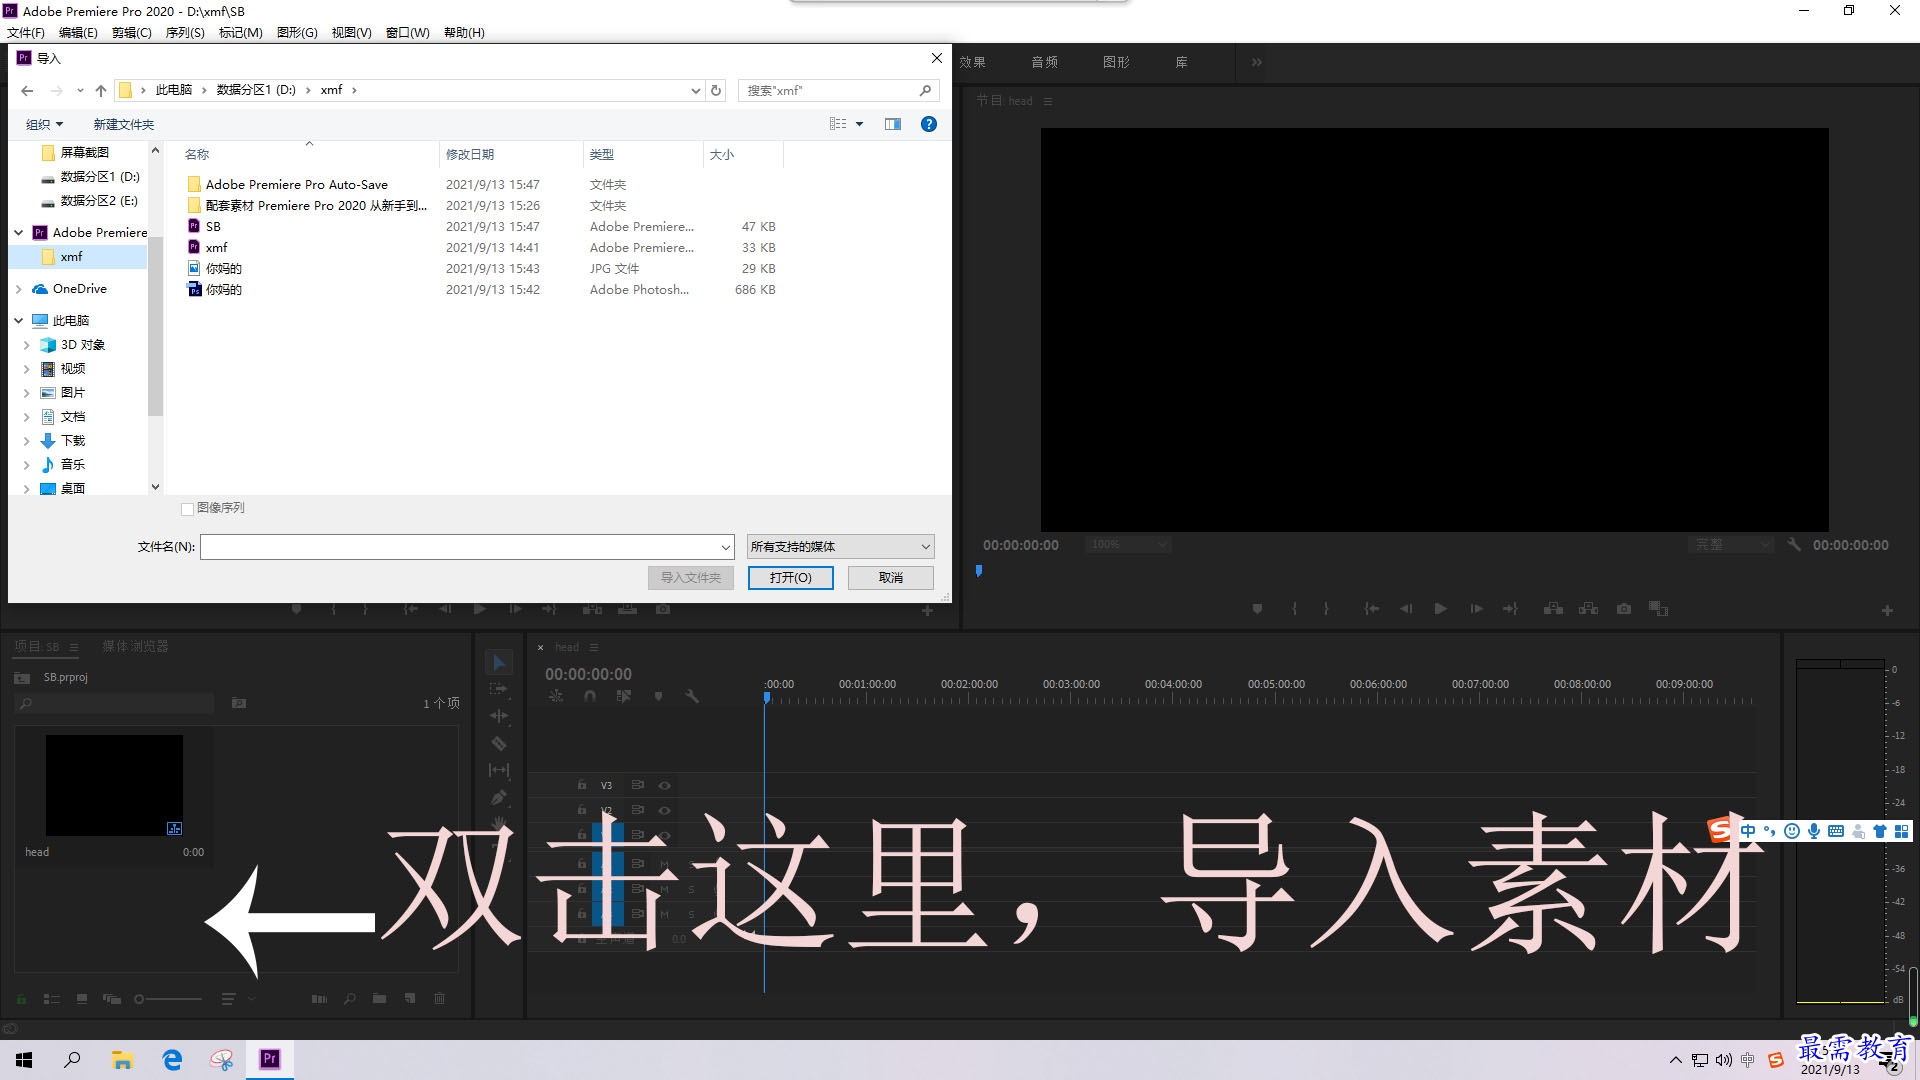Switch Project panel to list view

coord(52,998)
